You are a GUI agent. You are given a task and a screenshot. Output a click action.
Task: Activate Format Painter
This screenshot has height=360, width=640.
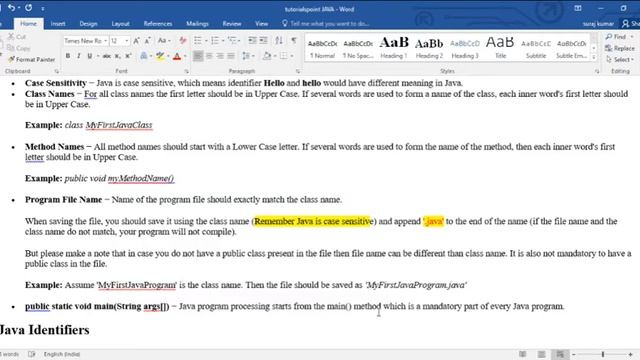coord(31,60)
